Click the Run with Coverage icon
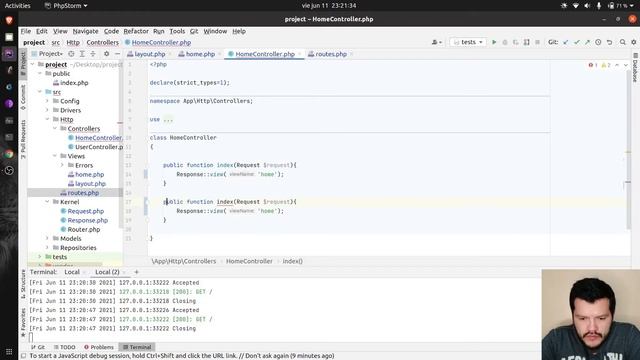 516,42
